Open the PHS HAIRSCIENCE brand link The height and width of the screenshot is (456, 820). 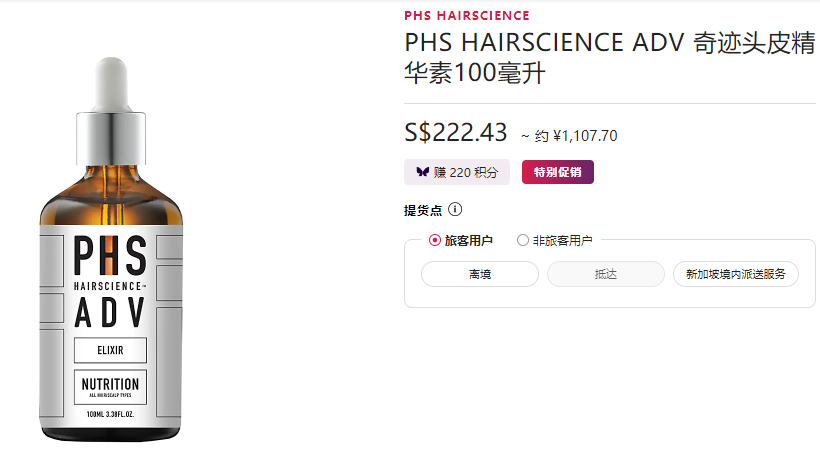[x=467, y=16]
